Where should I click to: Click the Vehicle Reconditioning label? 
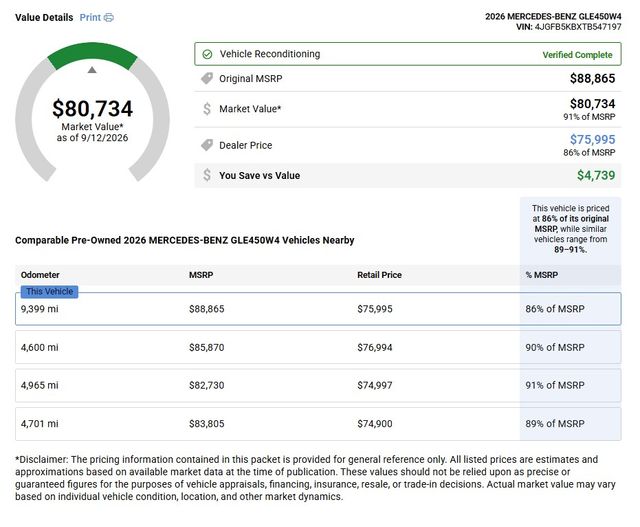(x=270, y=54)
